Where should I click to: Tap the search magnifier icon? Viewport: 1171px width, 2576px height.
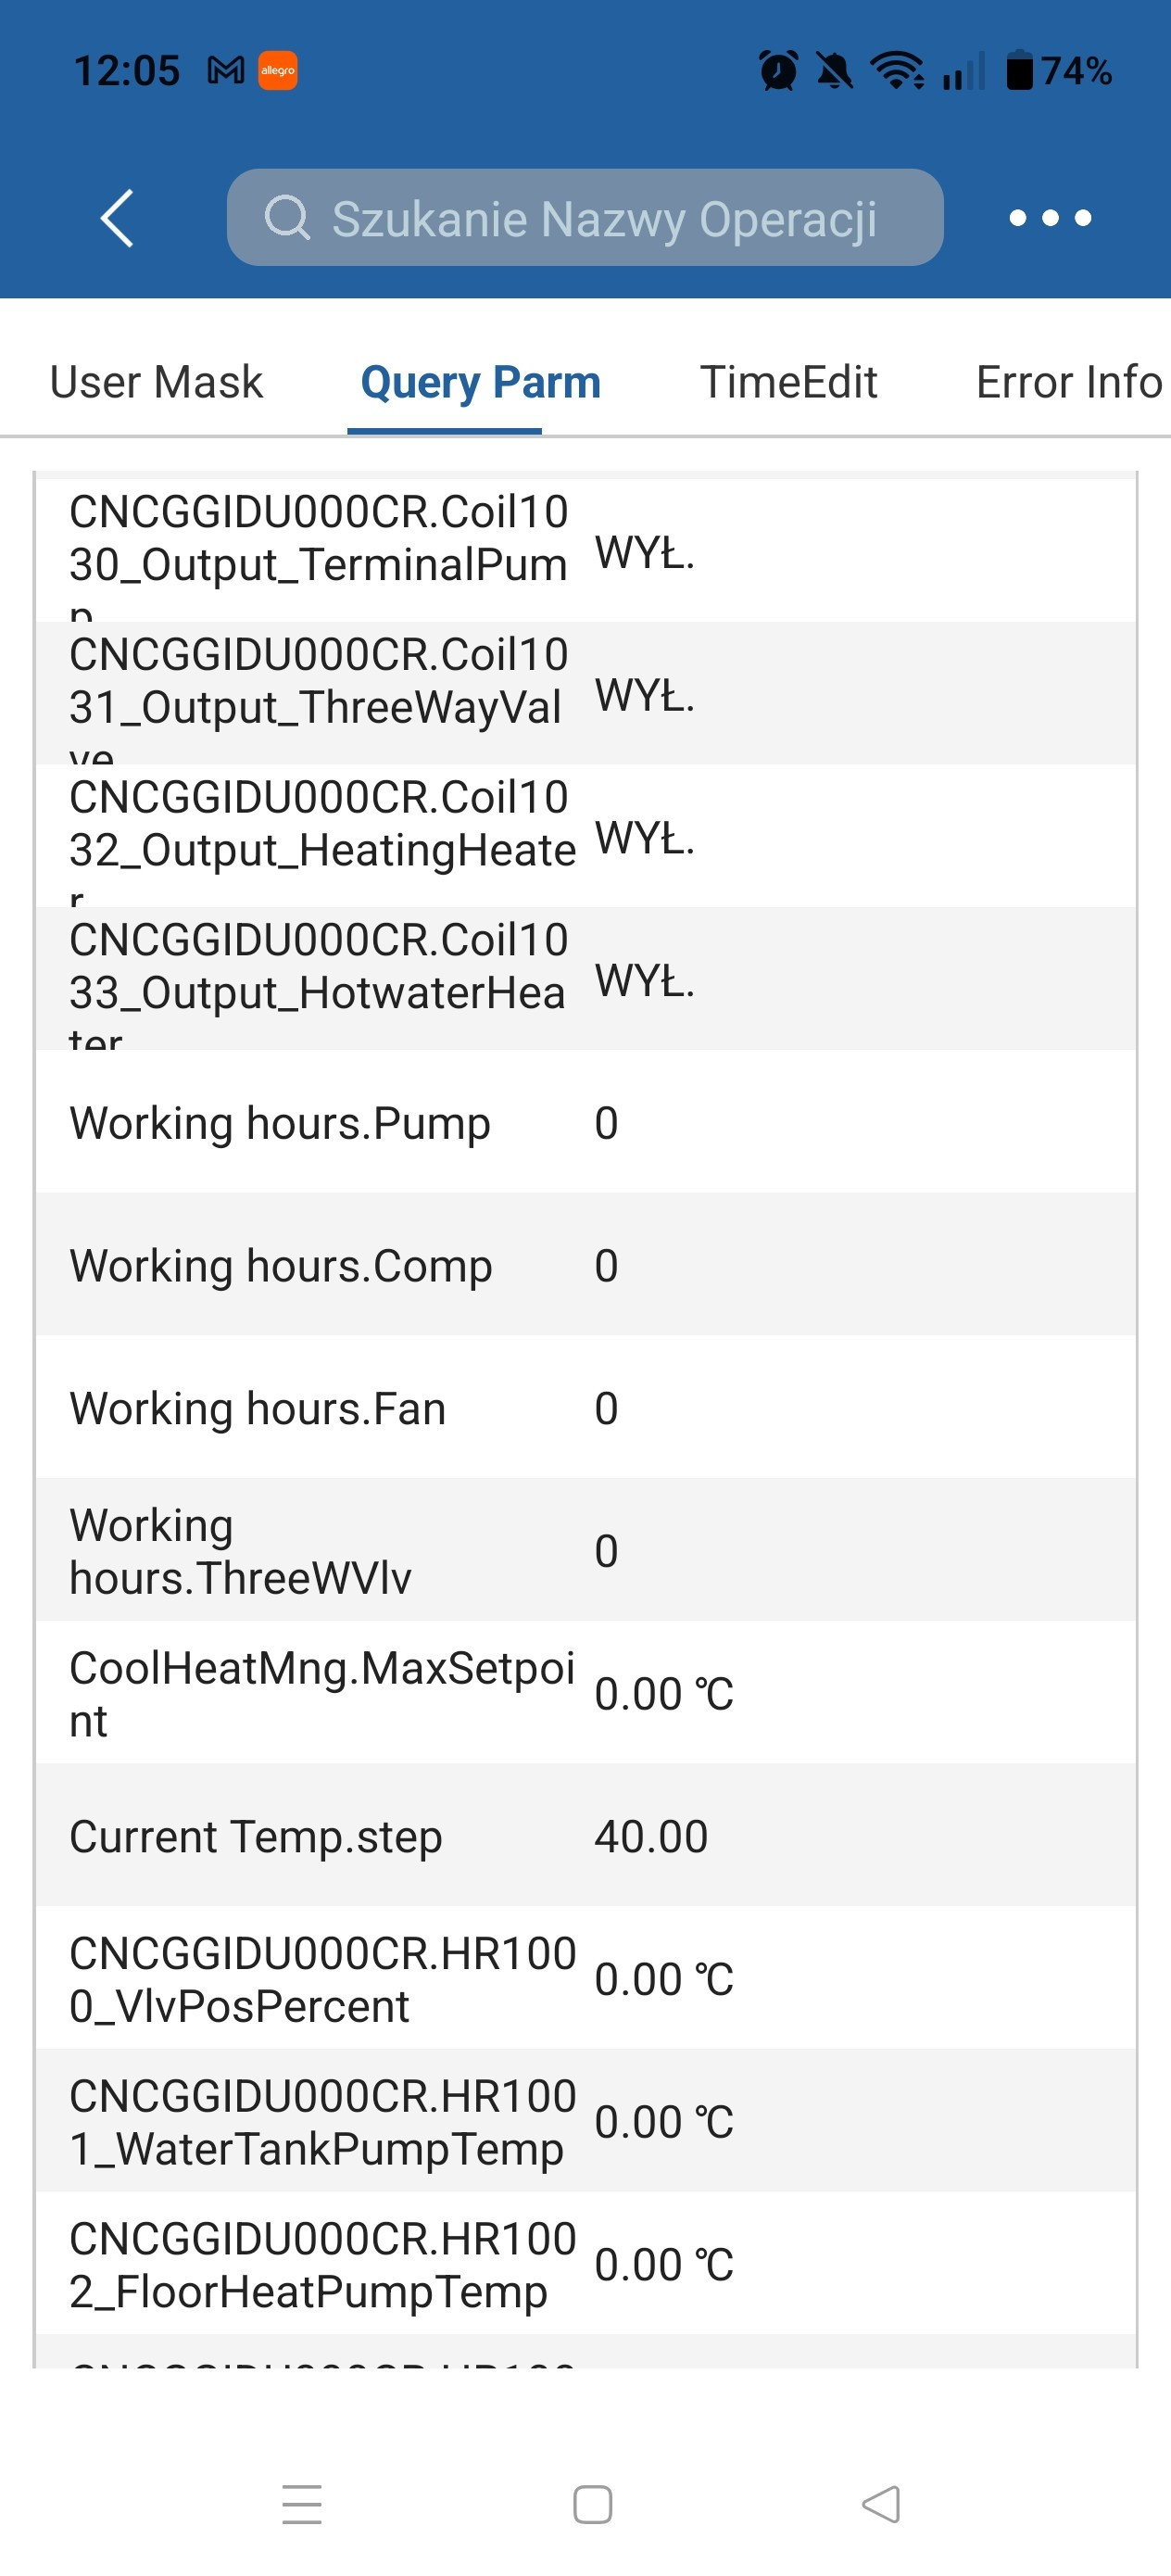(287, 217)
